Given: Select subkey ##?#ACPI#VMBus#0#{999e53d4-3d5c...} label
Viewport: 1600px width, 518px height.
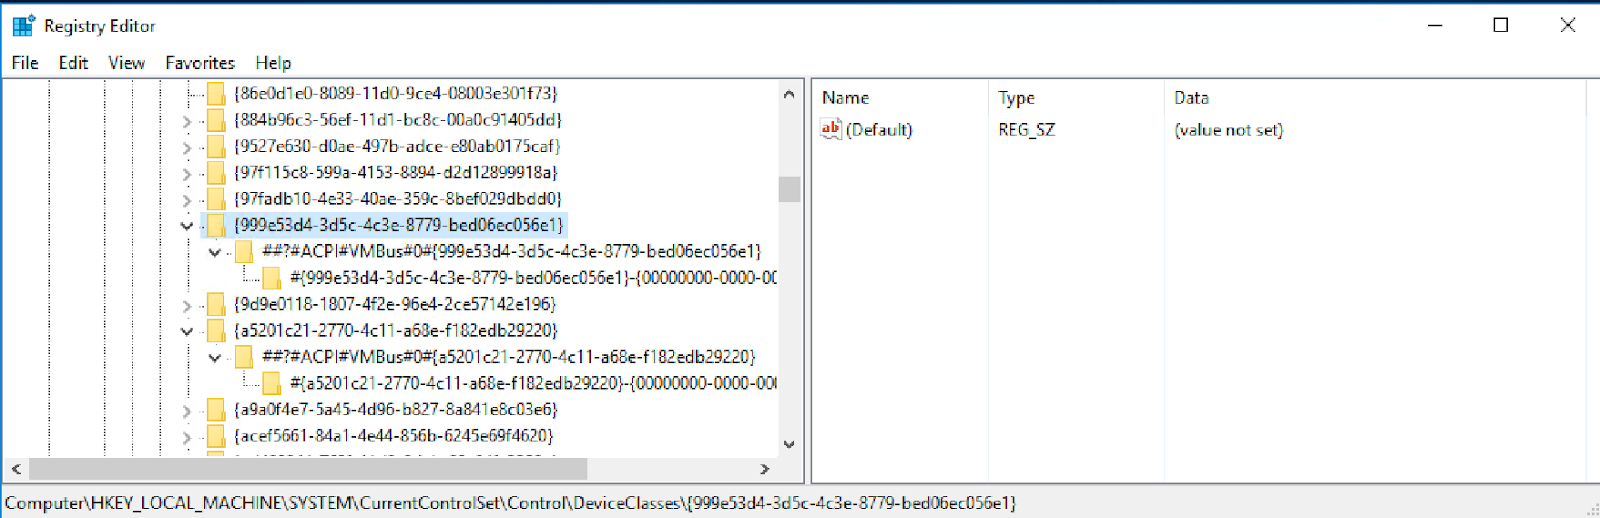Looking at the screenshot, I should pos(511,251).
